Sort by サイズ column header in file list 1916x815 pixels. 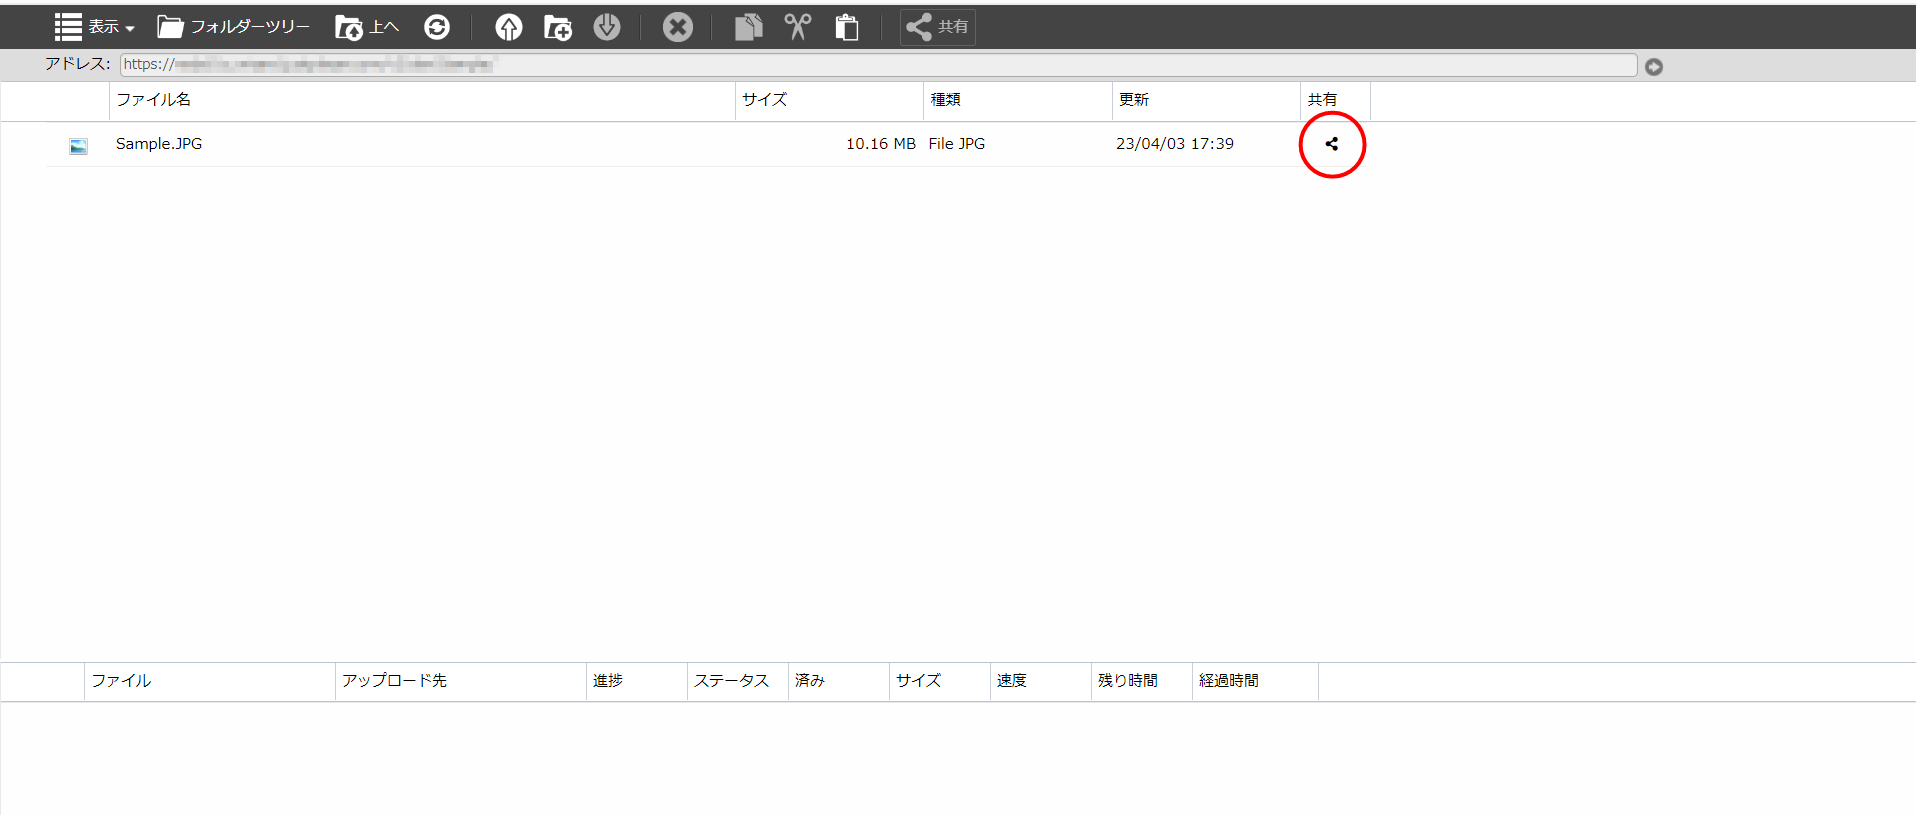coord(765,100)
